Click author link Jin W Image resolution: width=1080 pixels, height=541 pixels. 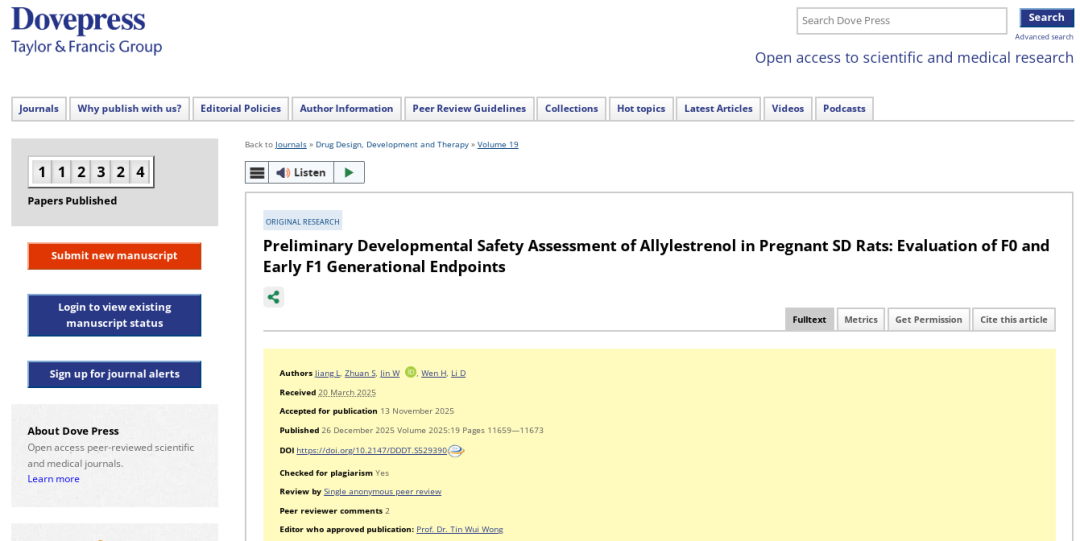click(390, 374)
